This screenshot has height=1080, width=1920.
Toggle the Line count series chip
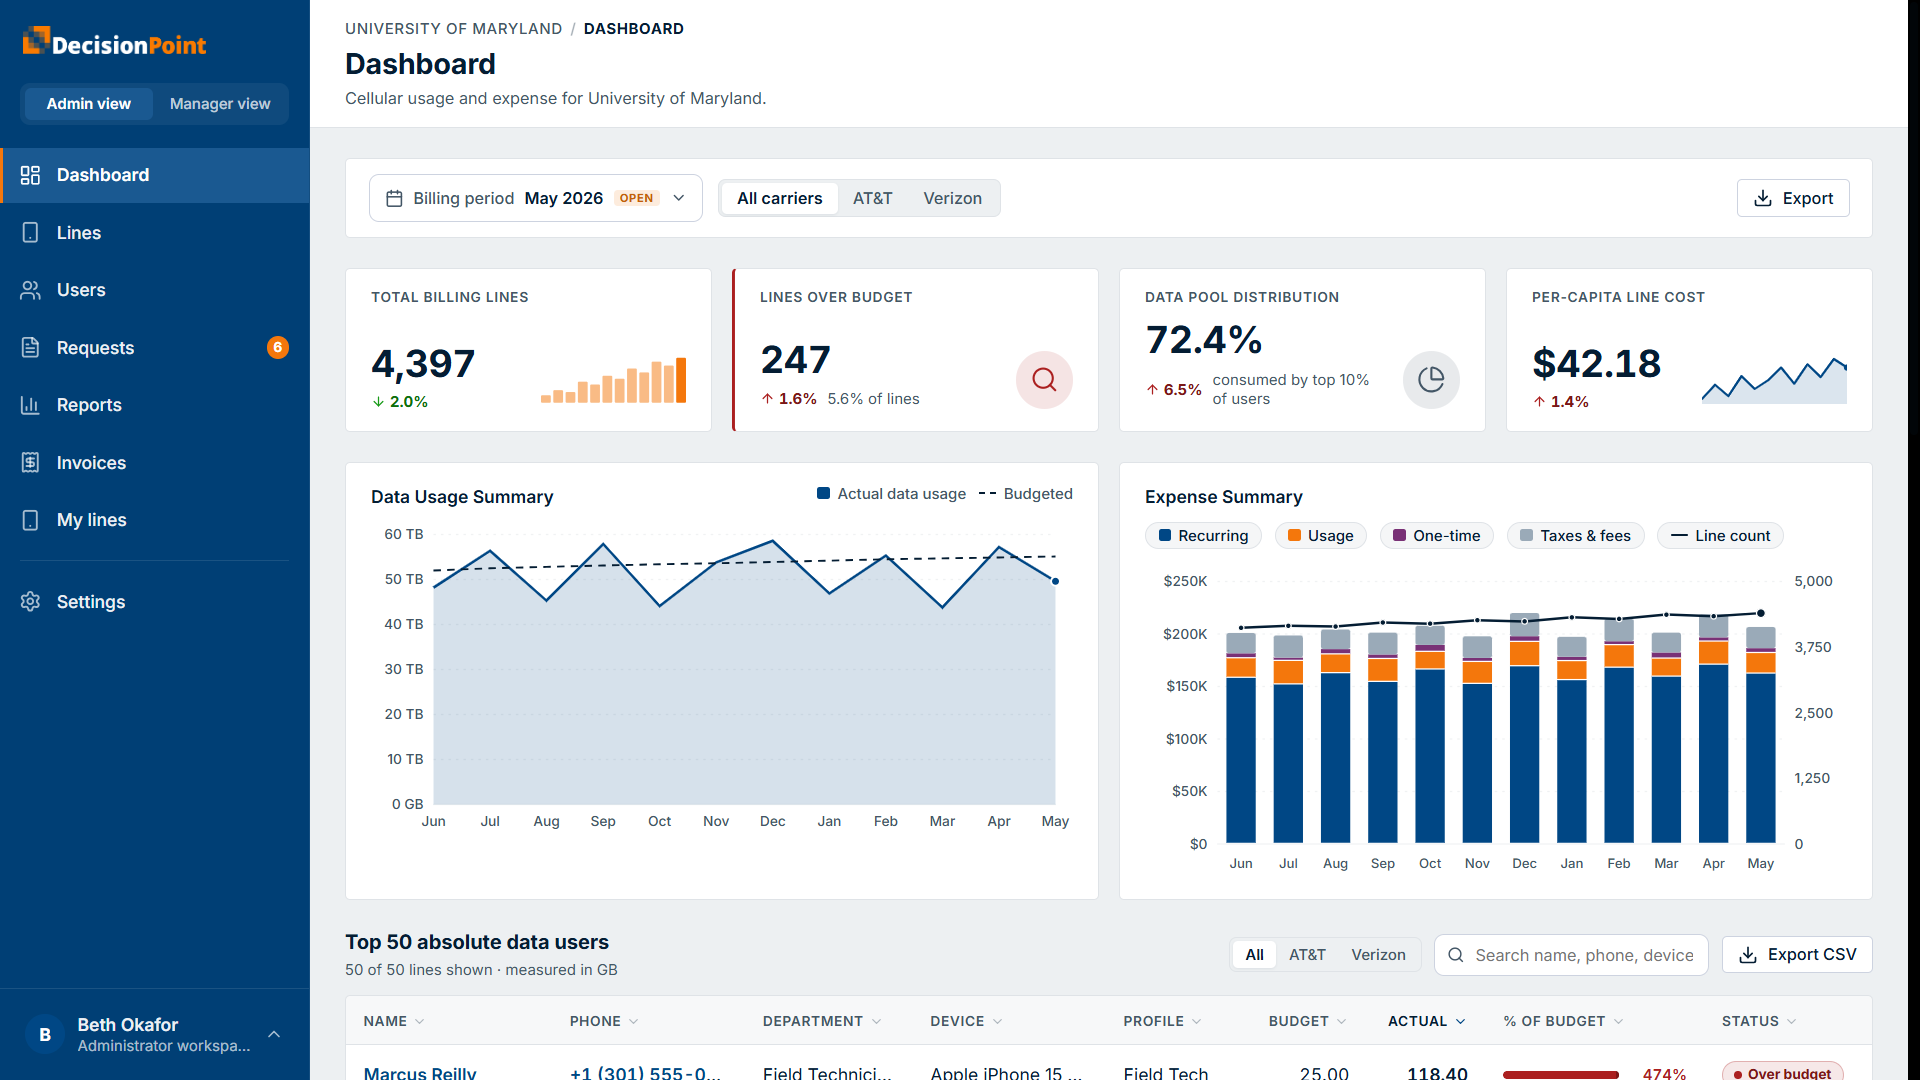pos(1720,536)
